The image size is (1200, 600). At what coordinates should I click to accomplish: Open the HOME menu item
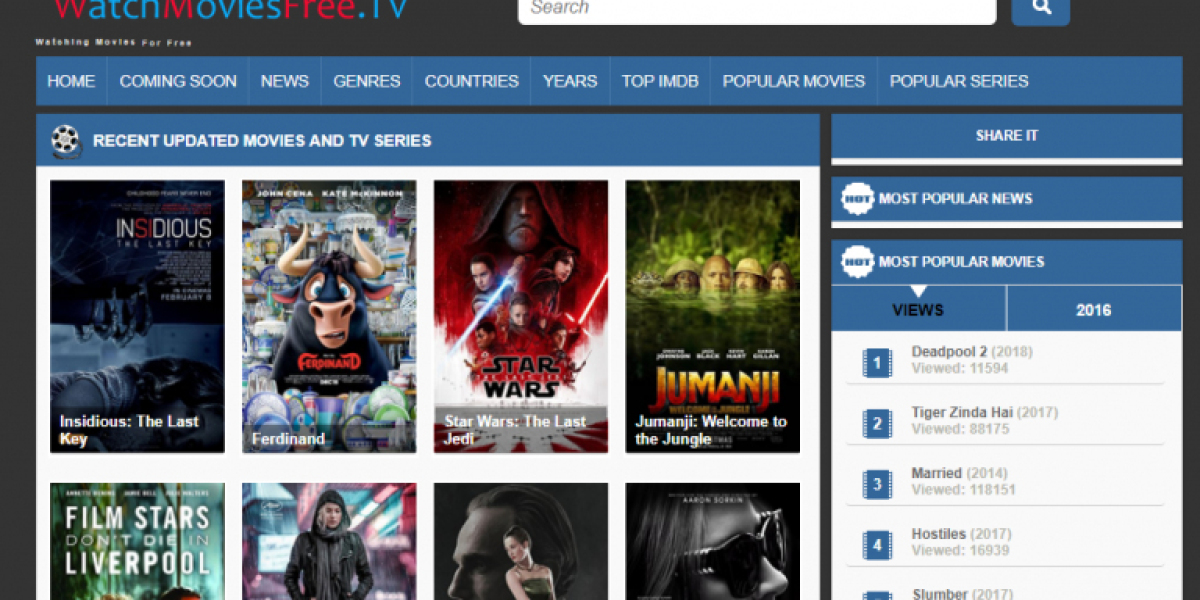[71, 81]
